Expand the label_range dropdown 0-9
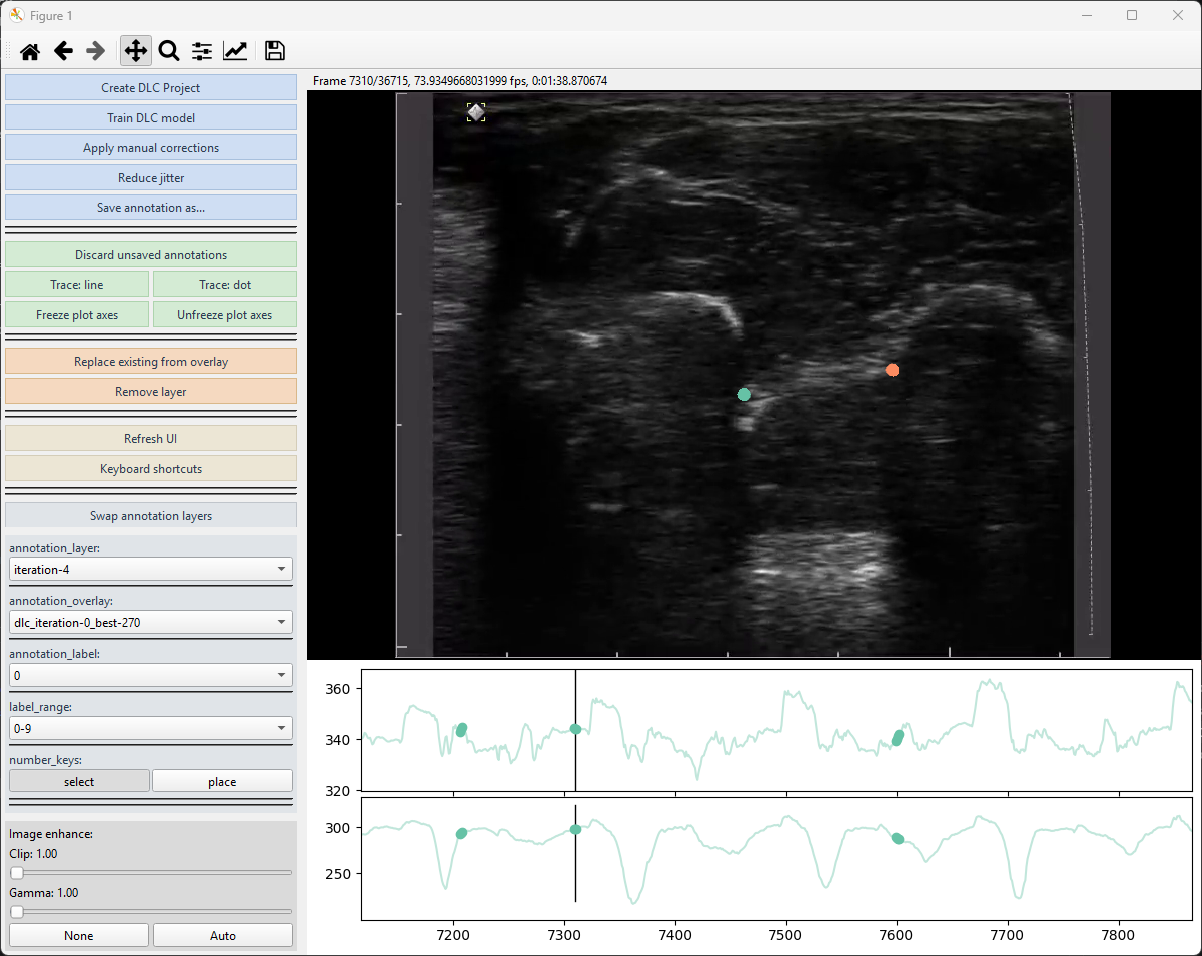This screenshot has height=956, width=1202. [151, 728]
